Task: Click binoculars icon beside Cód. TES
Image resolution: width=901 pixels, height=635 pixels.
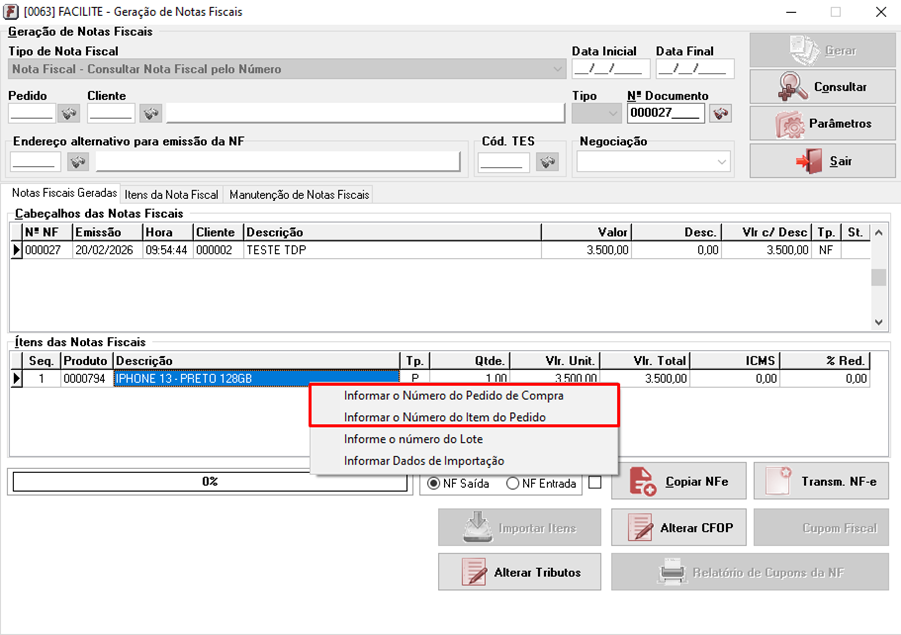Action: coord(546,162)
